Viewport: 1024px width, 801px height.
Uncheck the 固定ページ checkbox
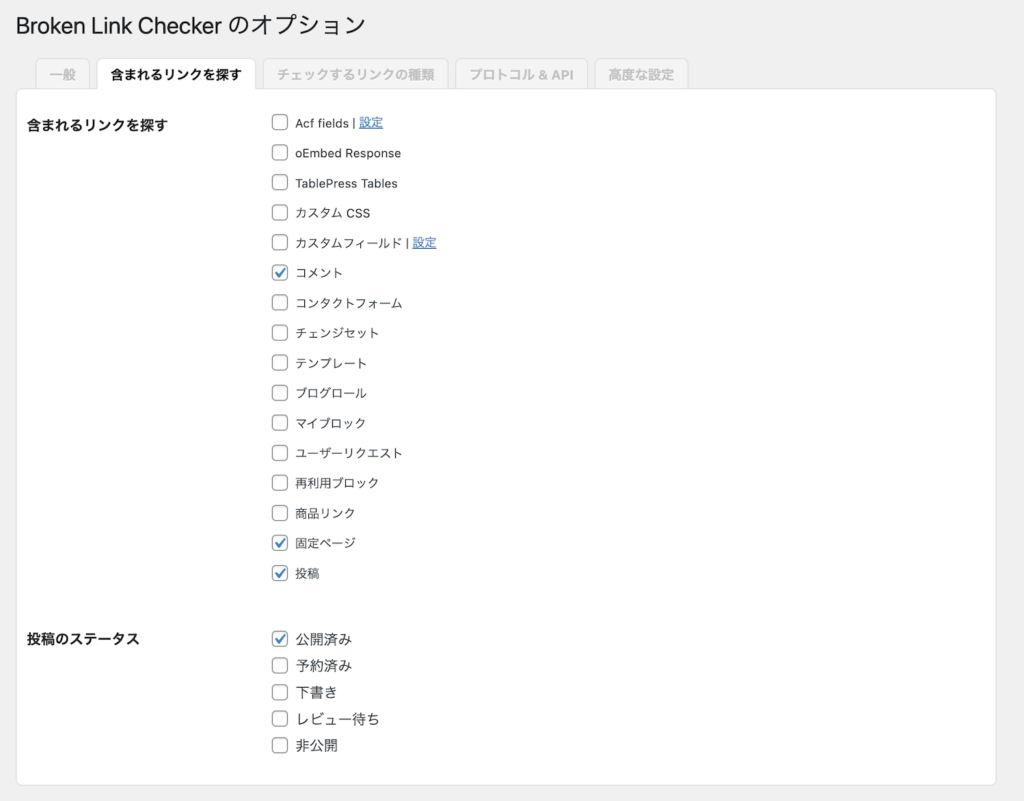[280, 542]
